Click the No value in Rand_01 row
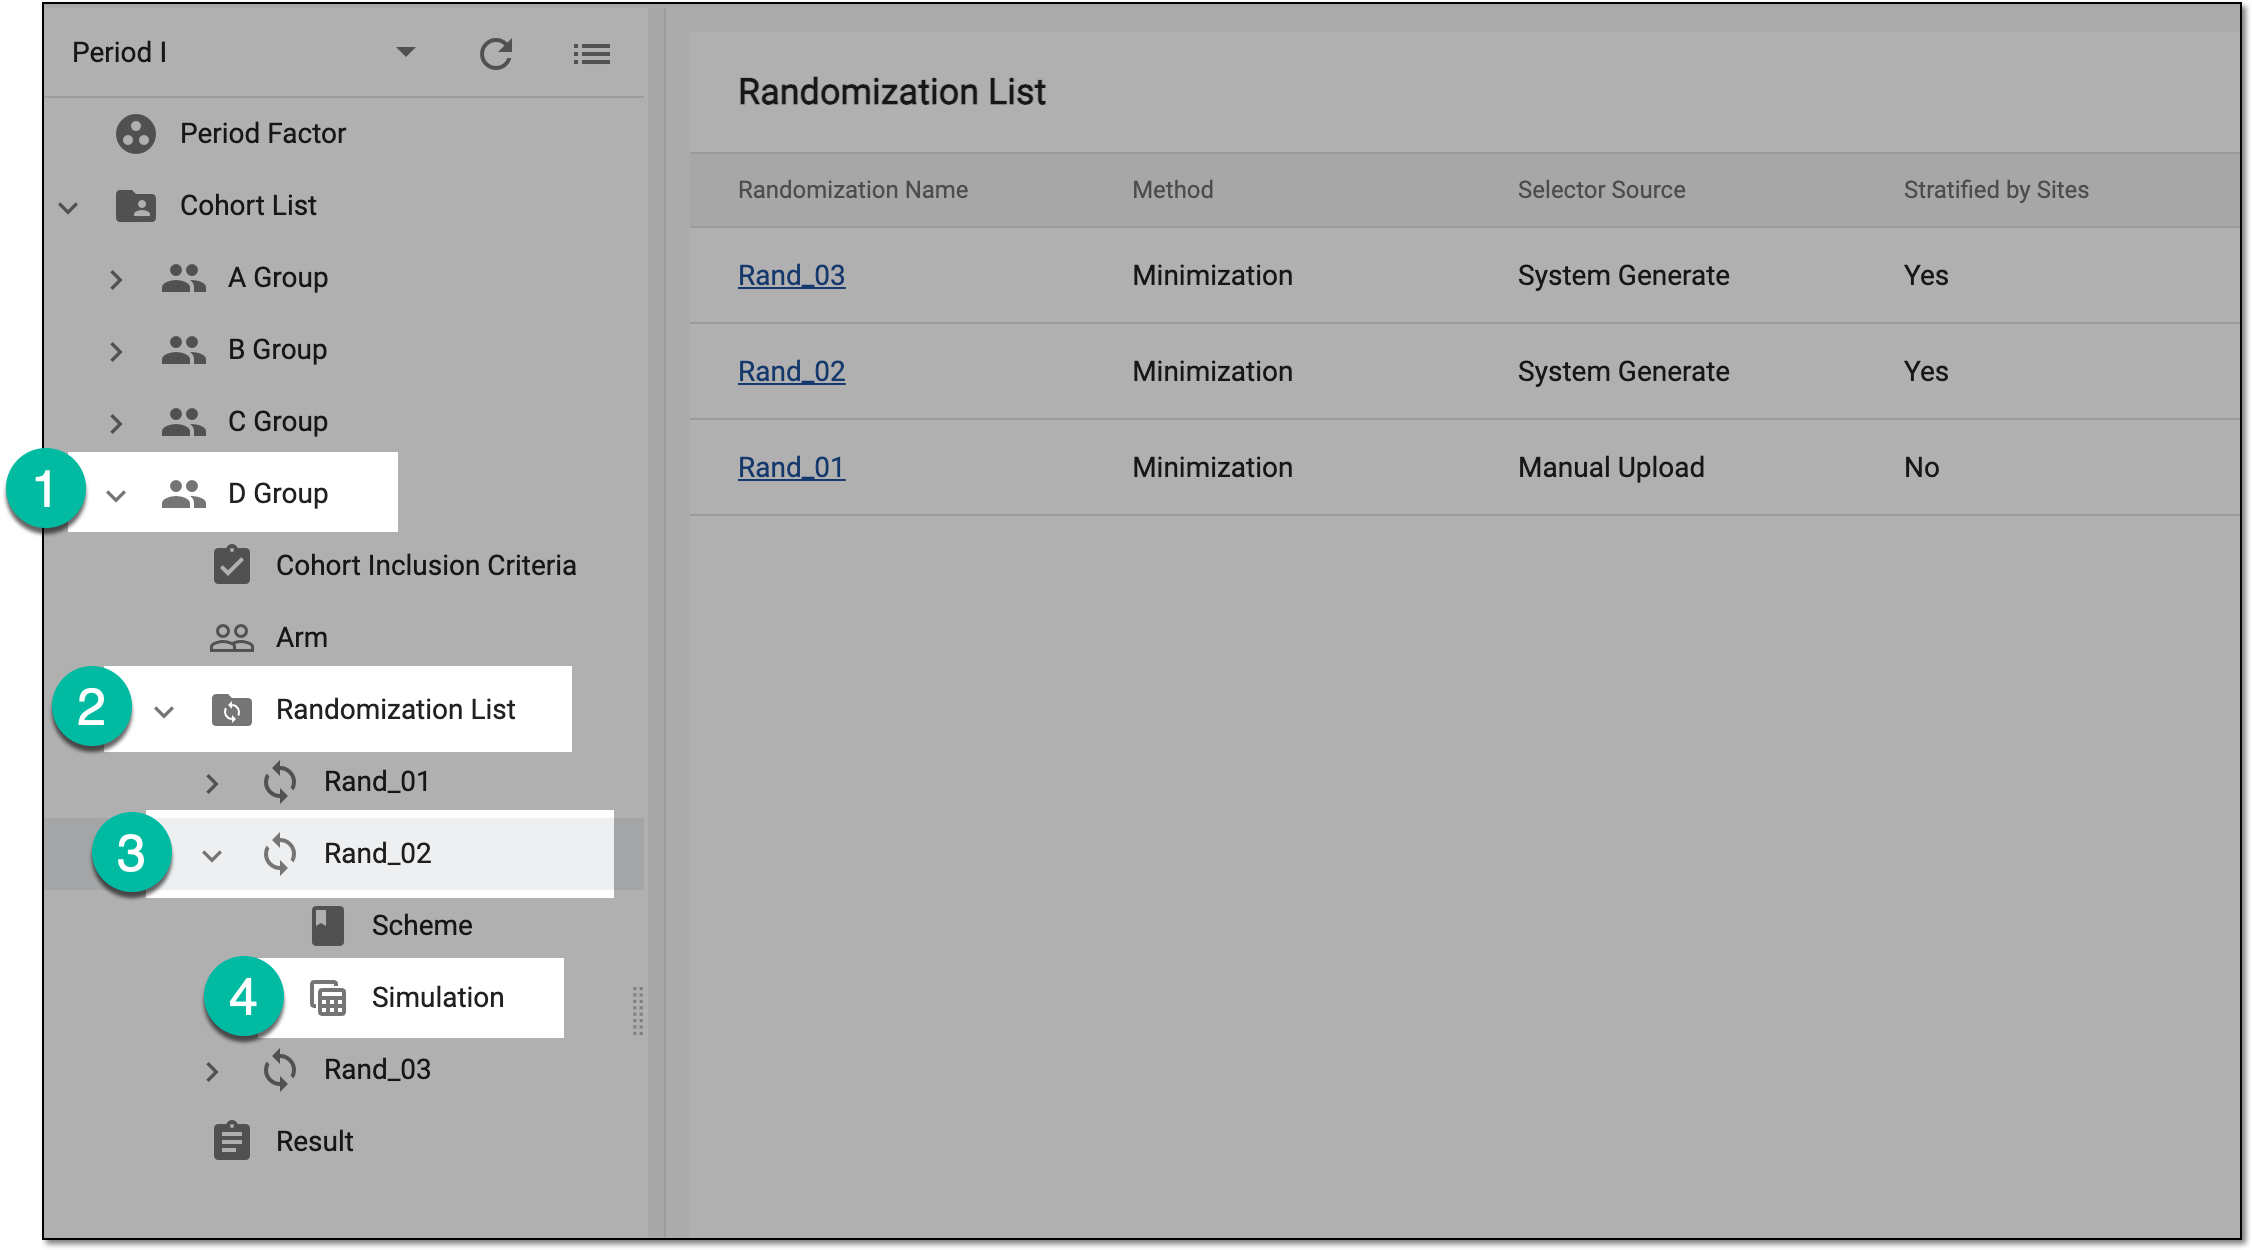This screenshot has width=2252, height=1250. point(1921,467)
